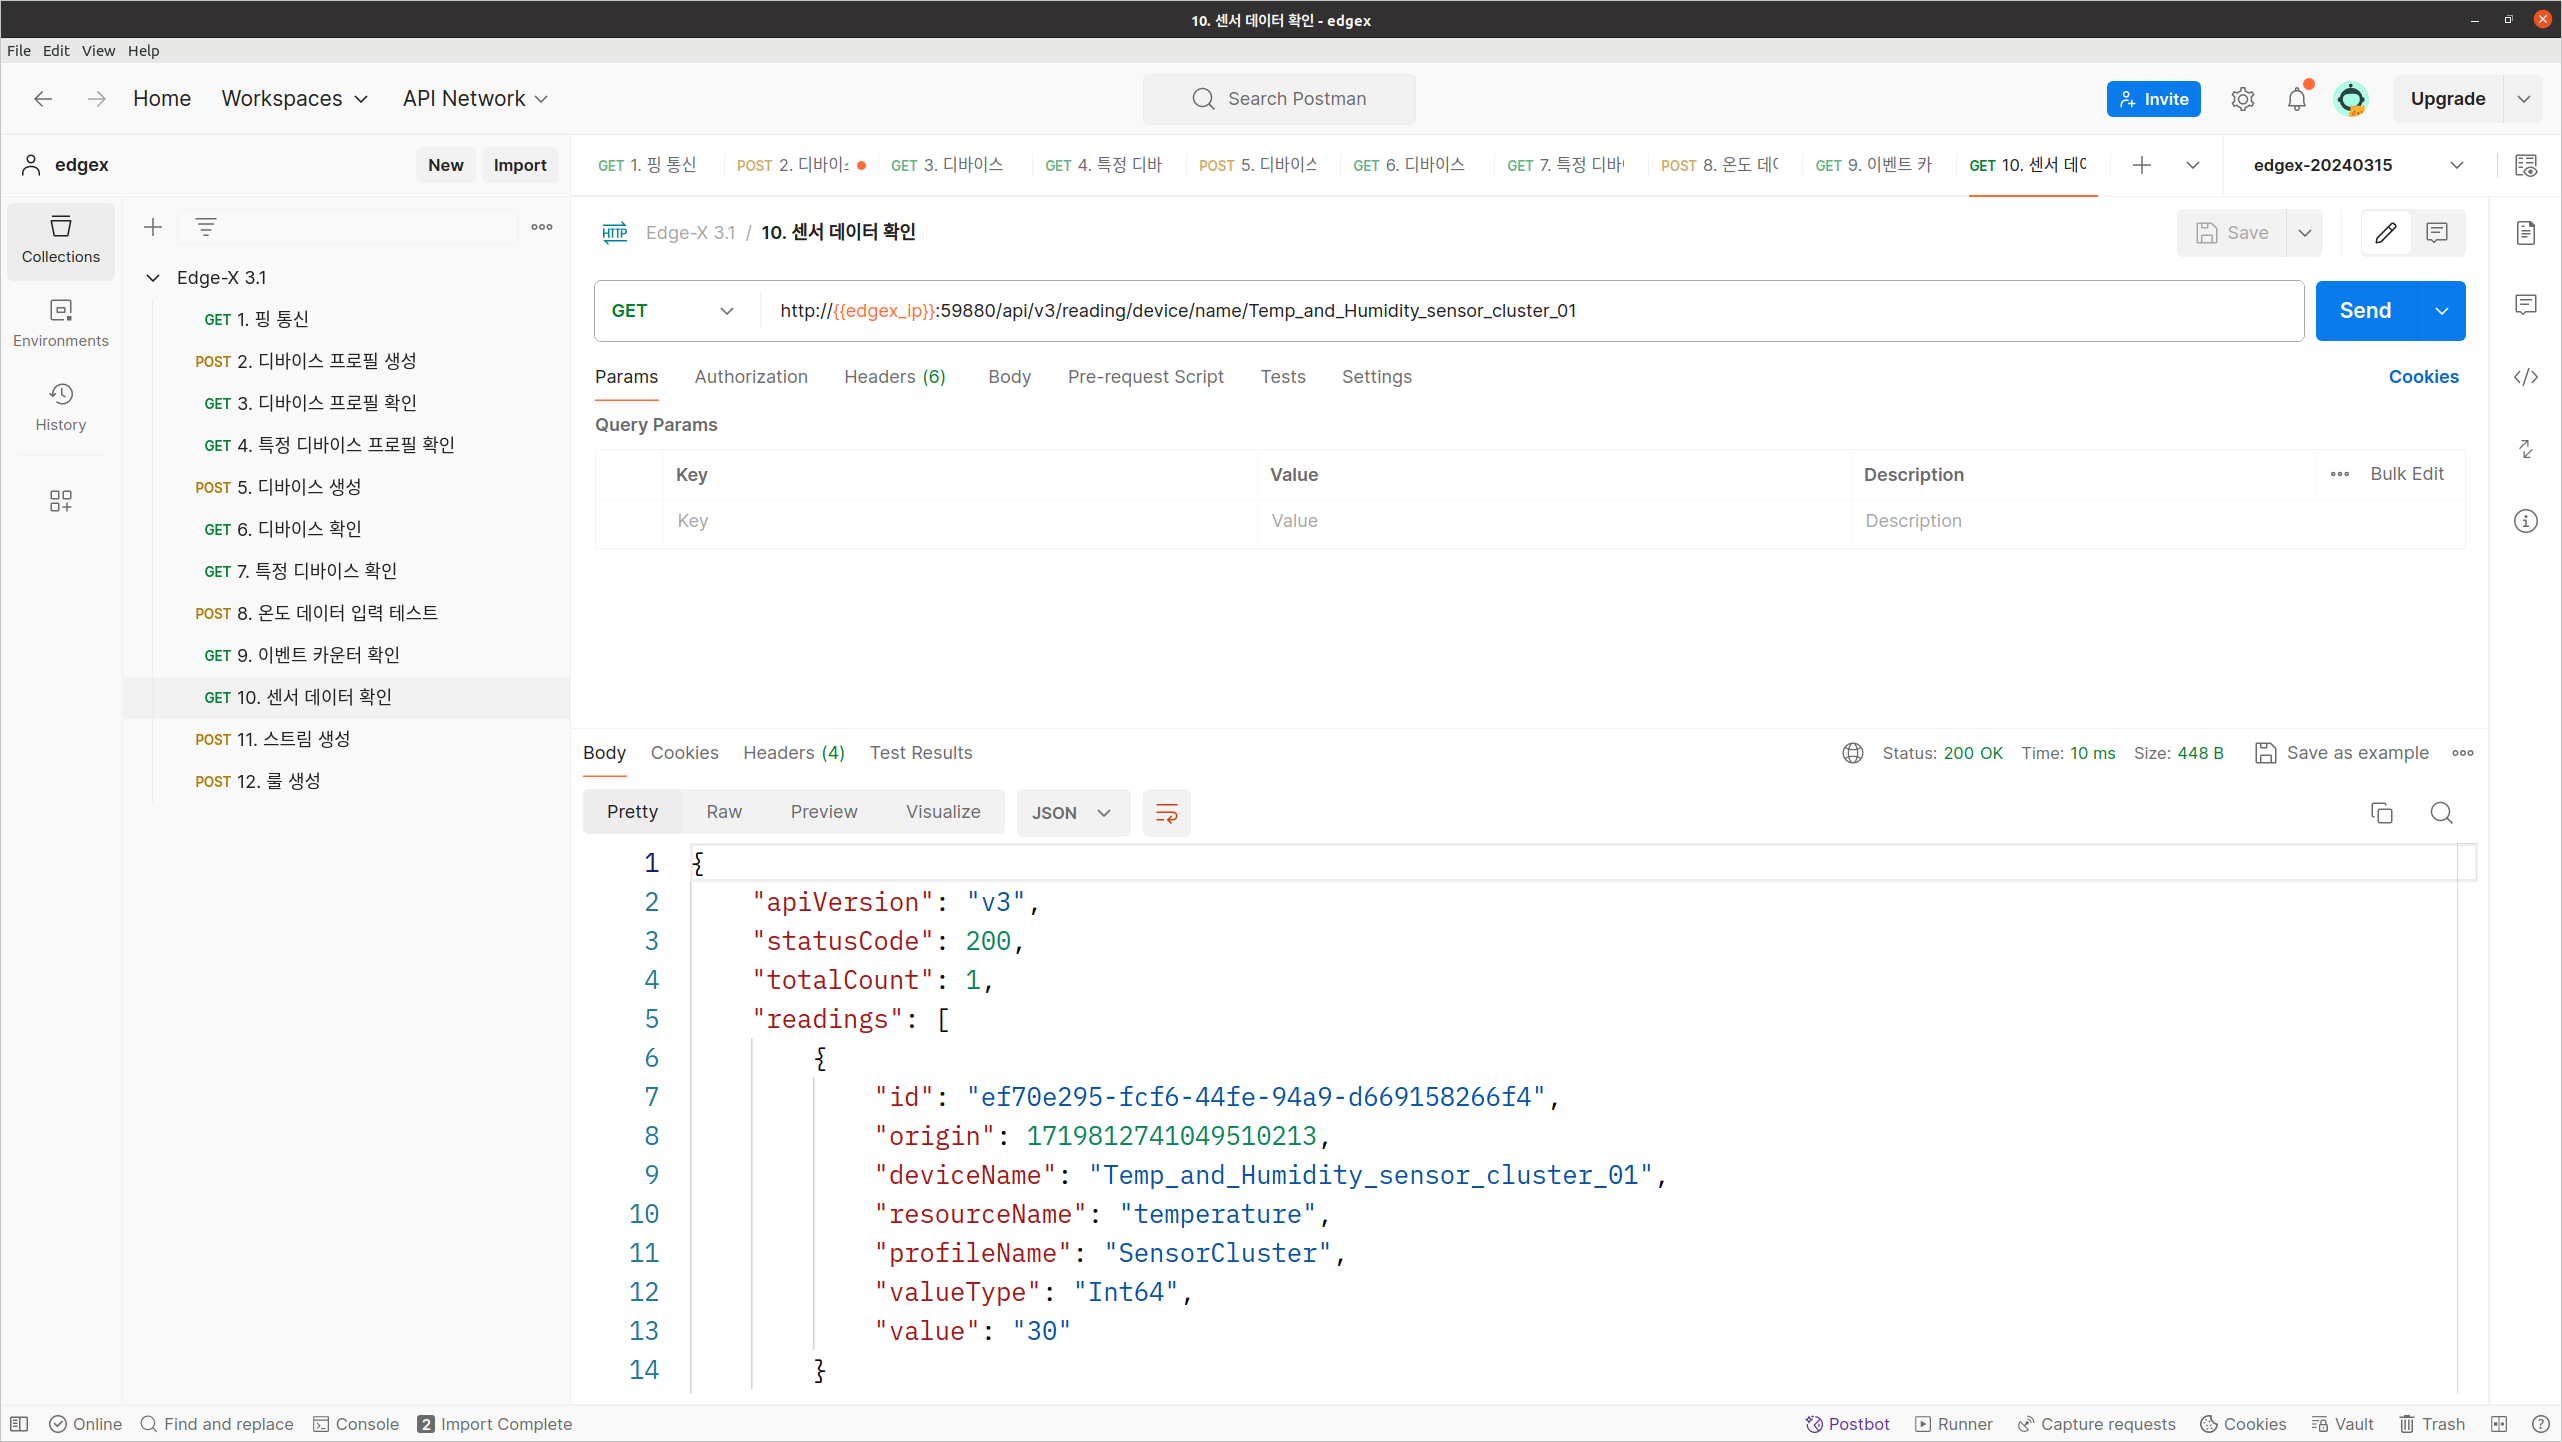Click the Send button to execute request
The width and height of the screenshot is (2562, 1442).
tap(2365, 310)
